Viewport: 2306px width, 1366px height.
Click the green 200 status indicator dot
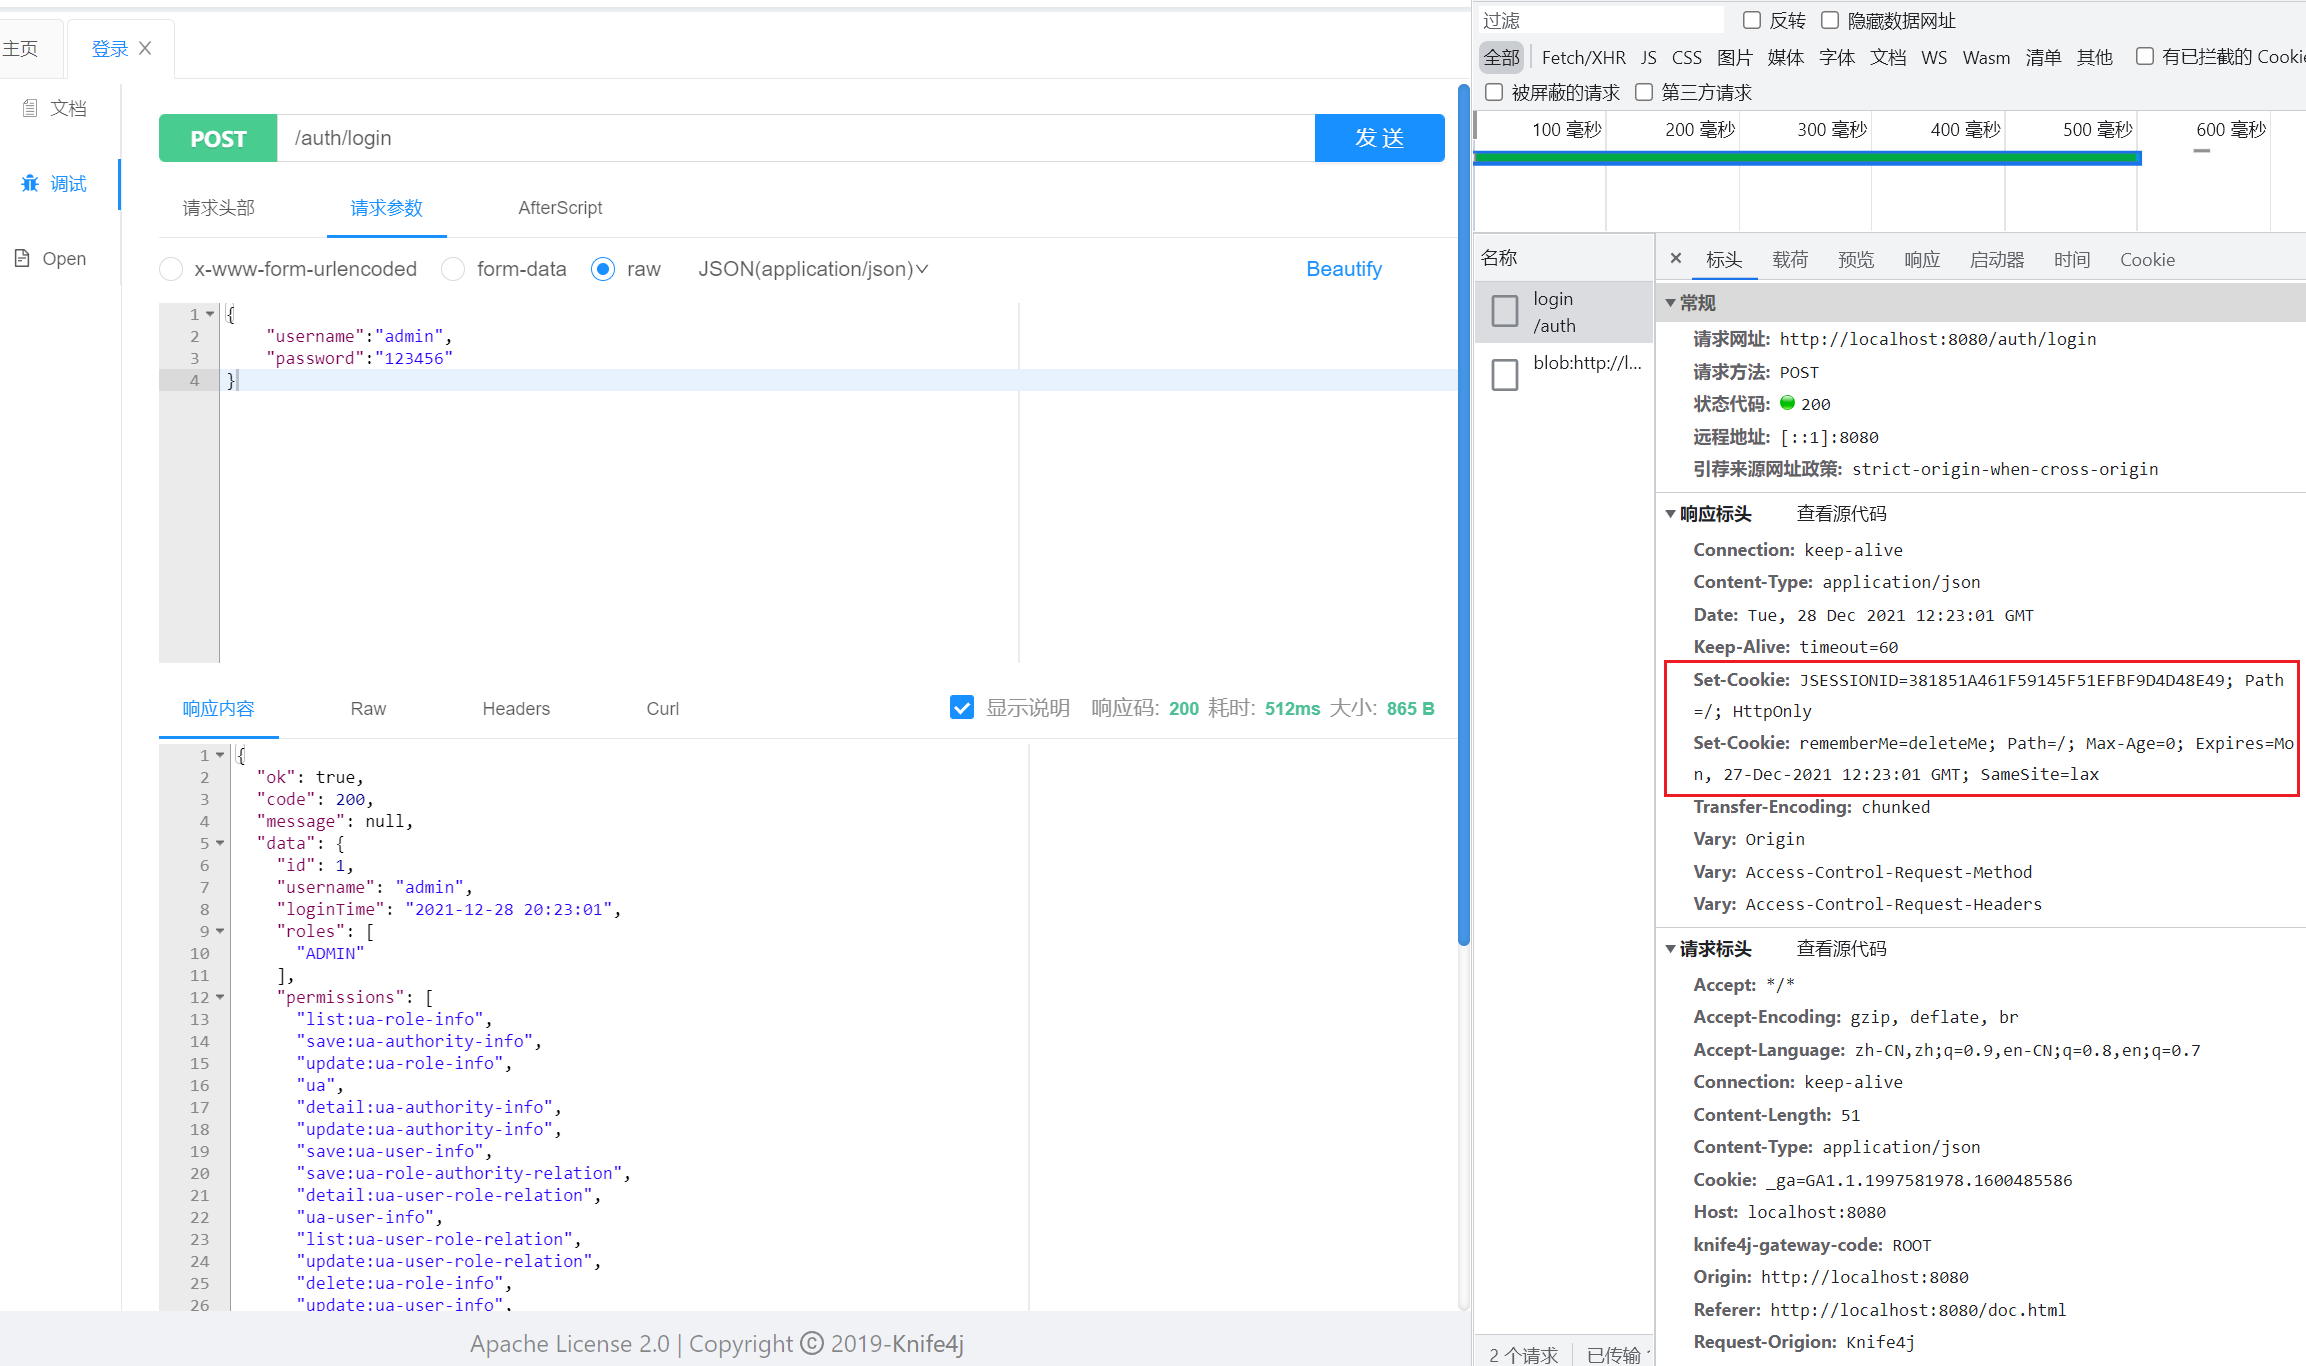[1787, 403]
